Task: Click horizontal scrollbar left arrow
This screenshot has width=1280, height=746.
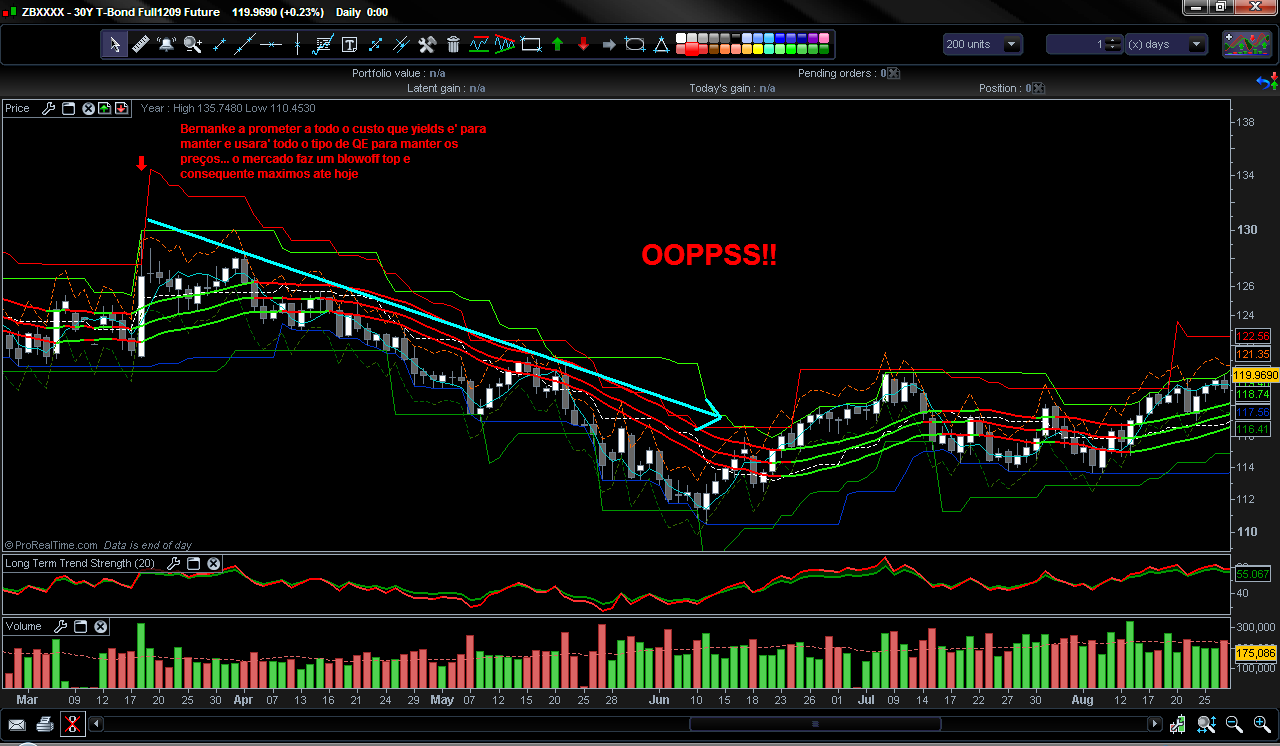Action: [x=96, y=724]
